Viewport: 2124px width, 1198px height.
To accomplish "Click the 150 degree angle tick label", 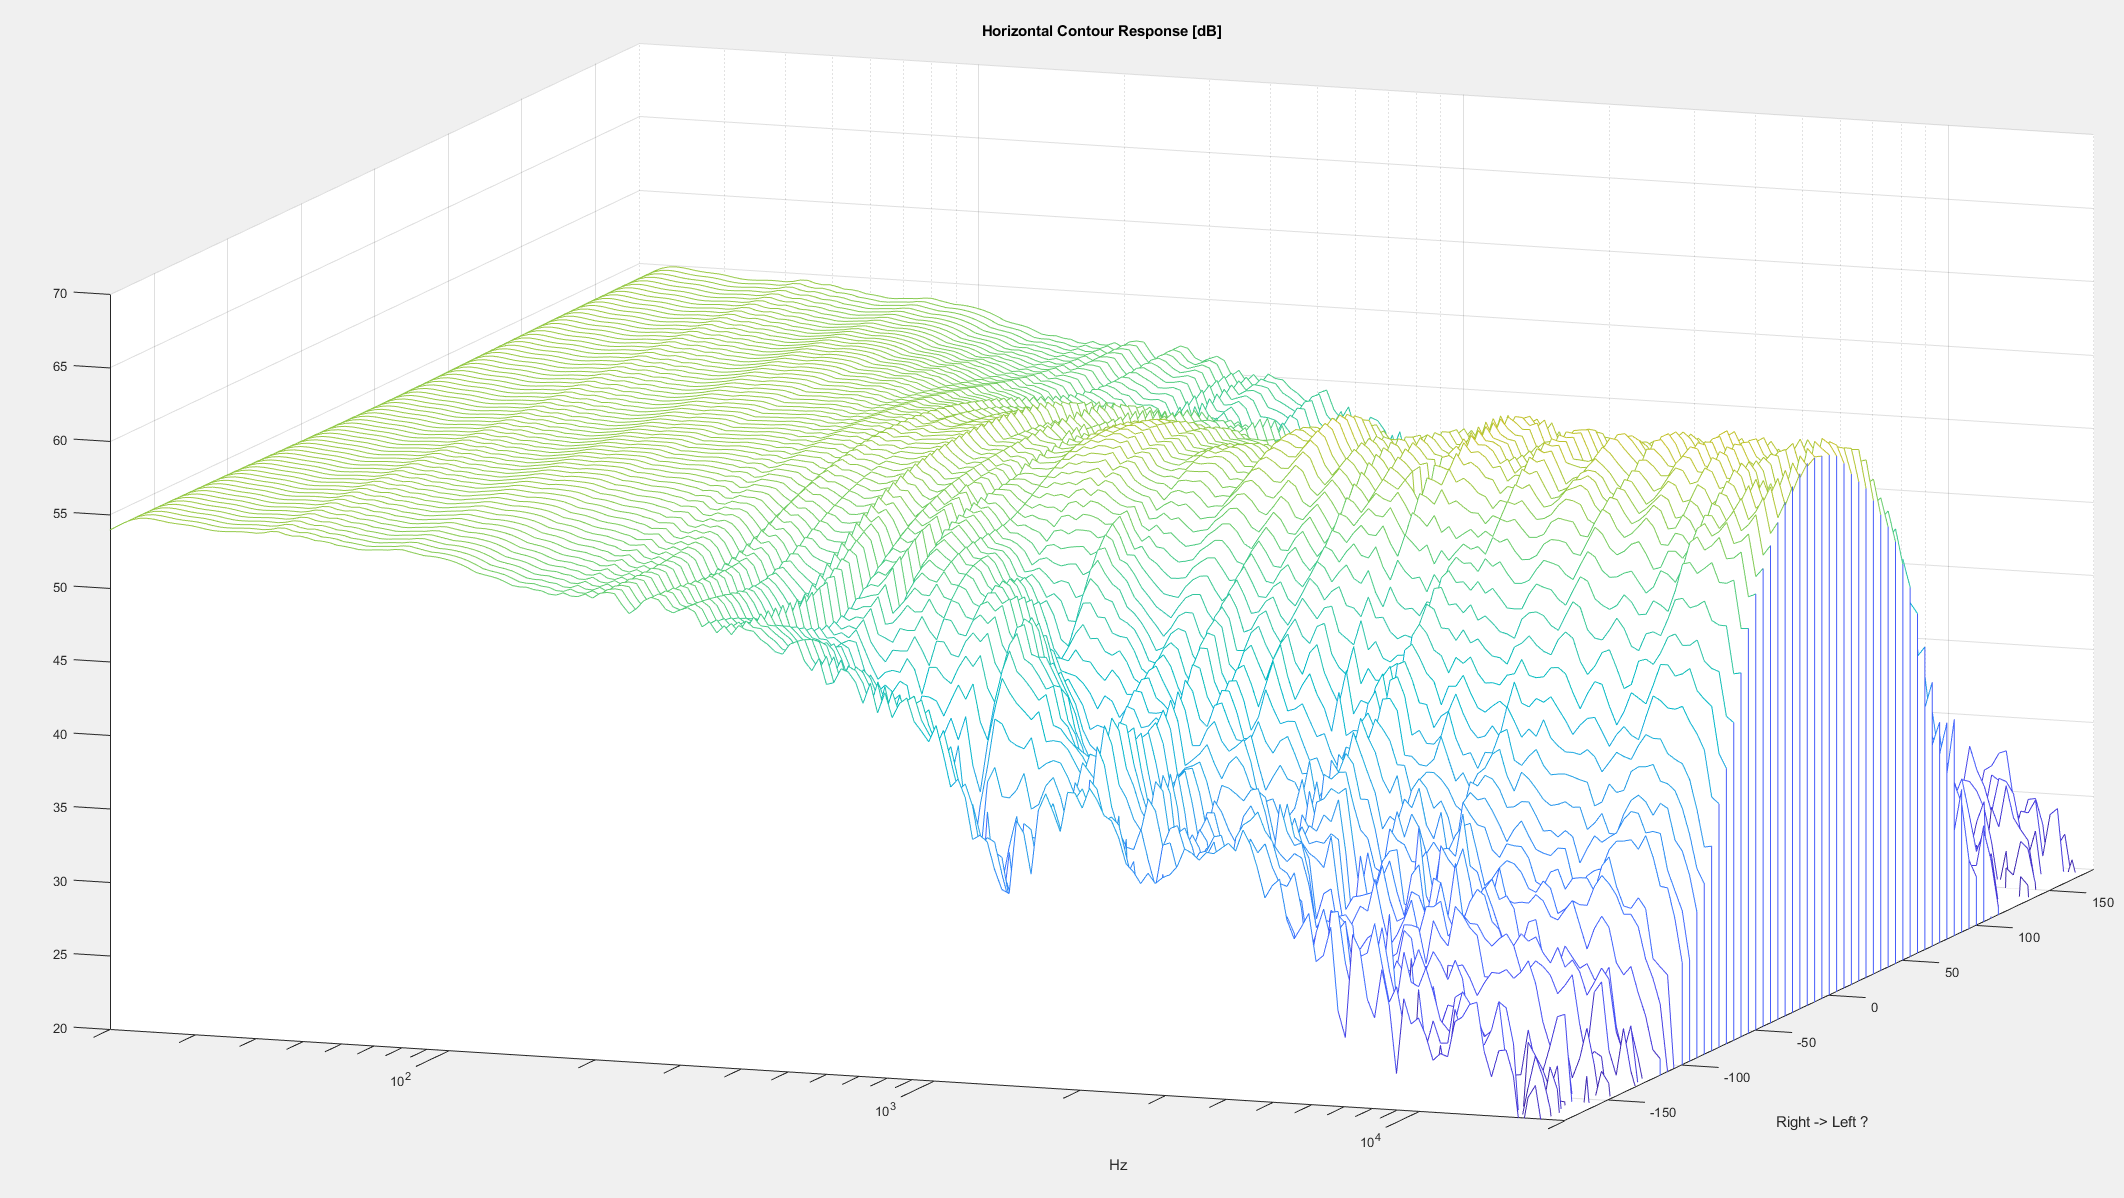I will pyautogui.click(x=2102, y=902).
